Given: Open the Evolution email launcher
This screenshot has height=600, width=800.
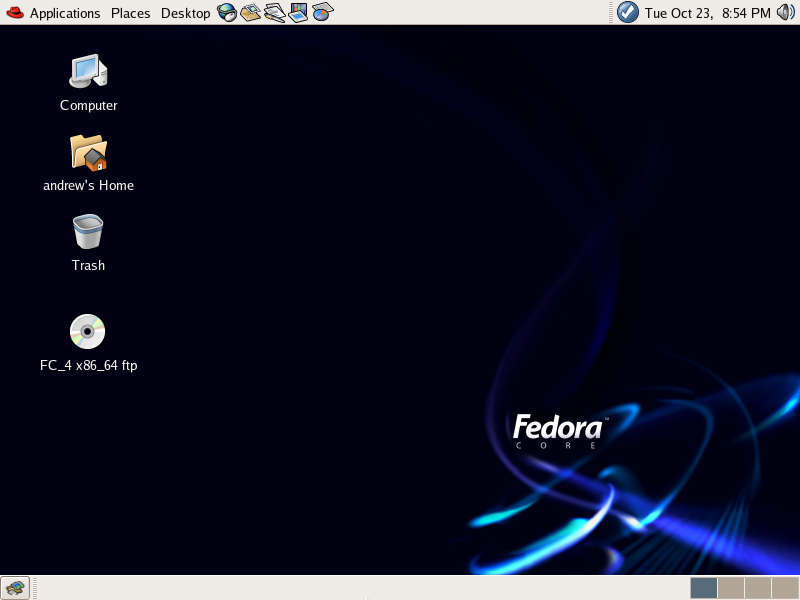Looking at the screenshot, I should point(250,13).
